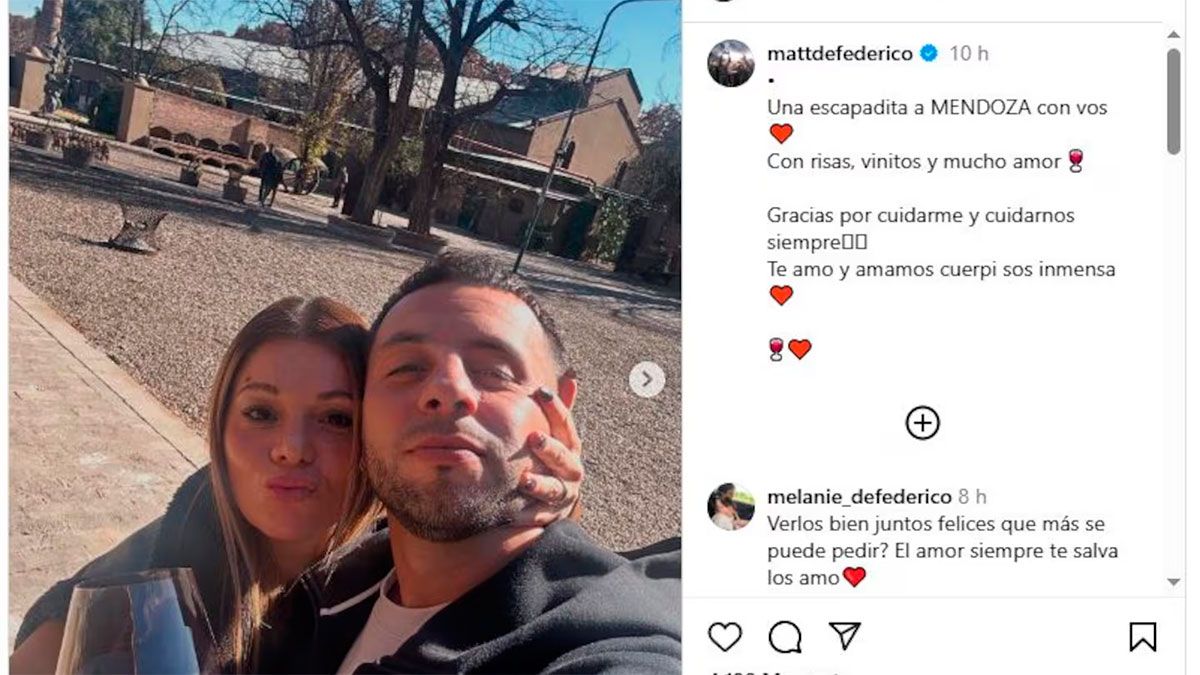
Task: Load more comments with the plus circle
Action: pyautogui.click(x=922, y=423)
